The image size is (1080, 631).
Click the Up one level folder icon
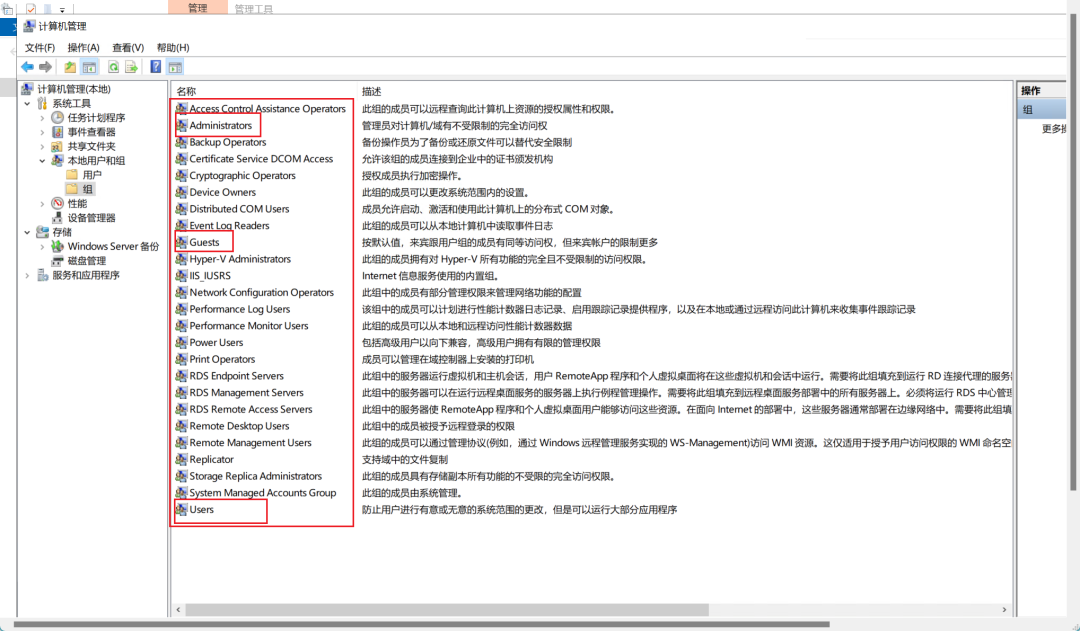[70, 67]
